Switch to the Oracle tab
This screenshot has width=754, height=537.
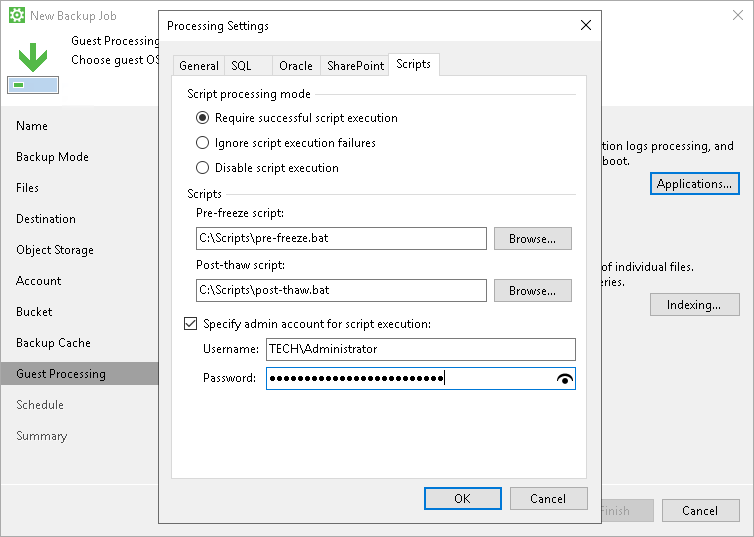click(296, 66)
